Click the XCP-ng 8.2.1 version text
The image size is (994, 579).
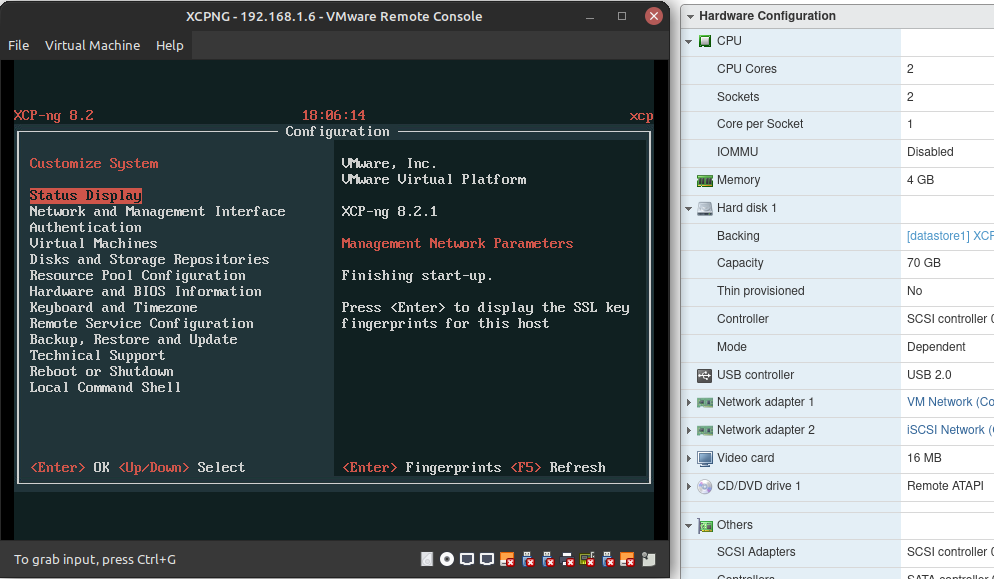pyautogui.click(x=389, y=212)
